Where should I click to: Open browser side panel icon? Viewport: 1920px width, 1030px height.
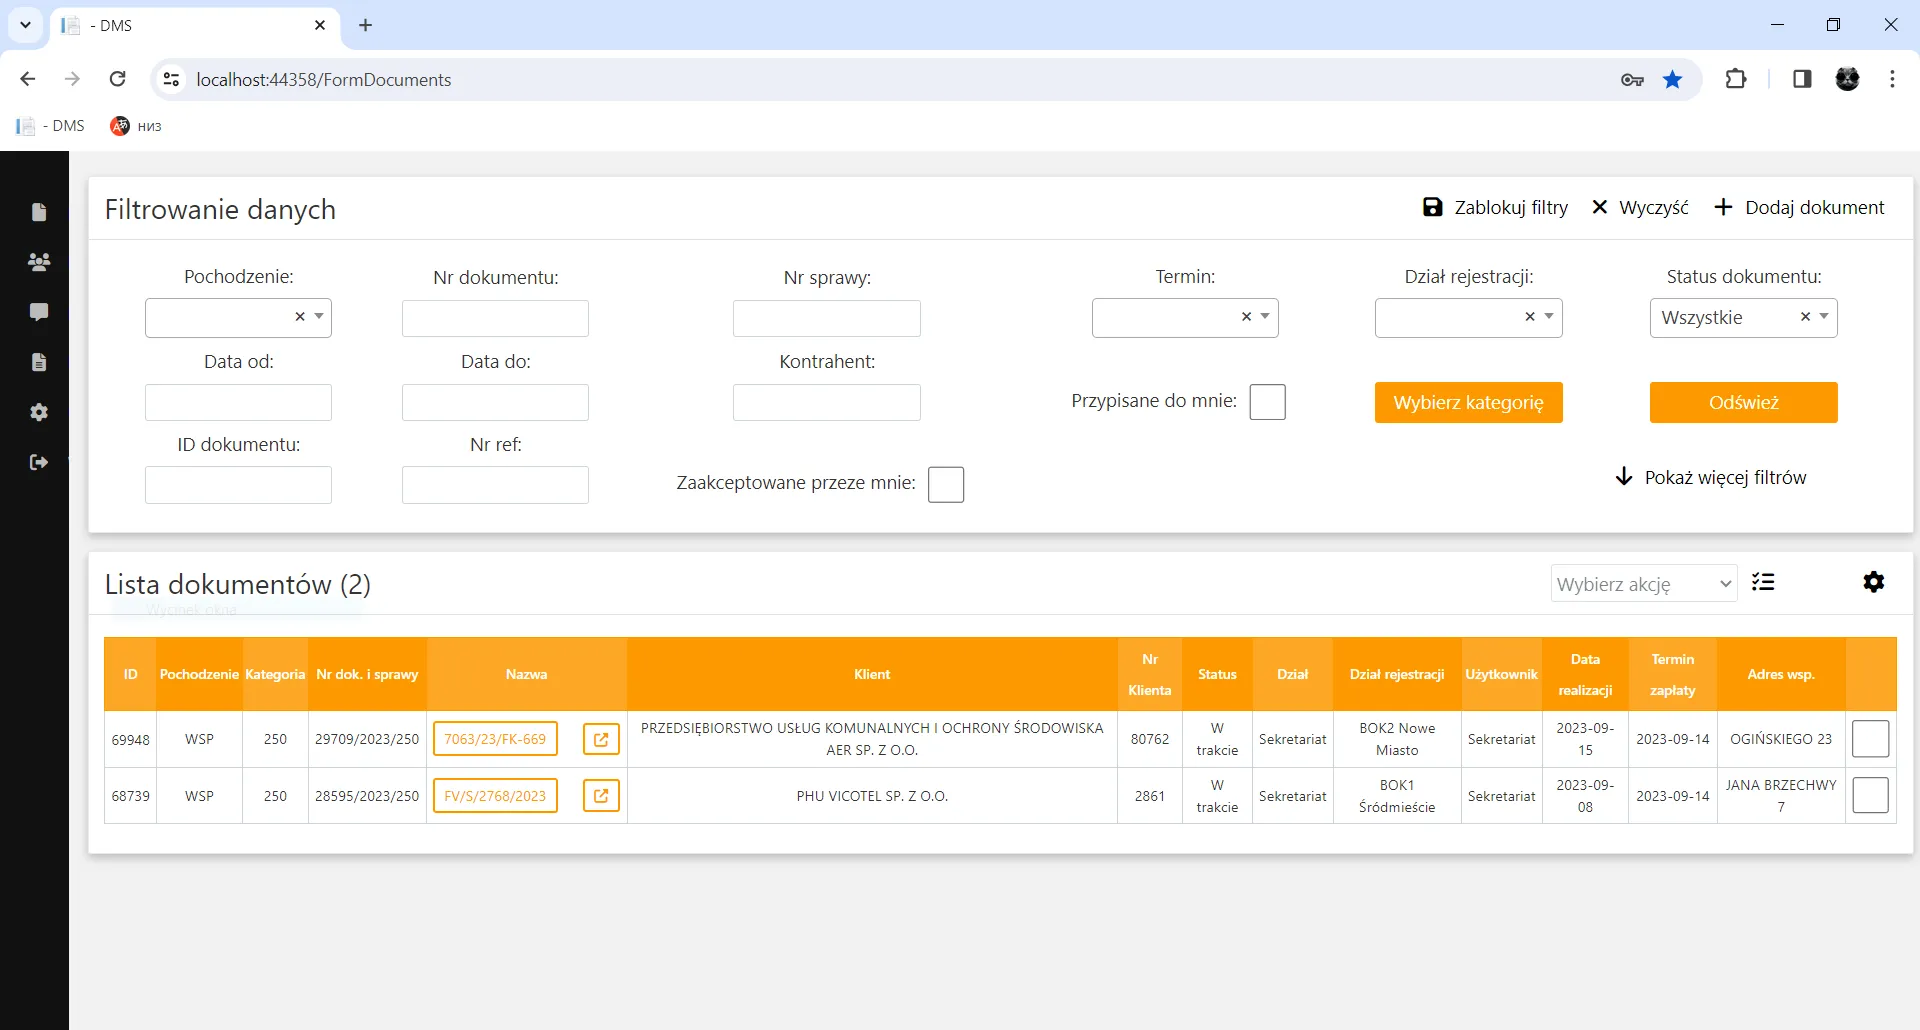point(1802,79)
